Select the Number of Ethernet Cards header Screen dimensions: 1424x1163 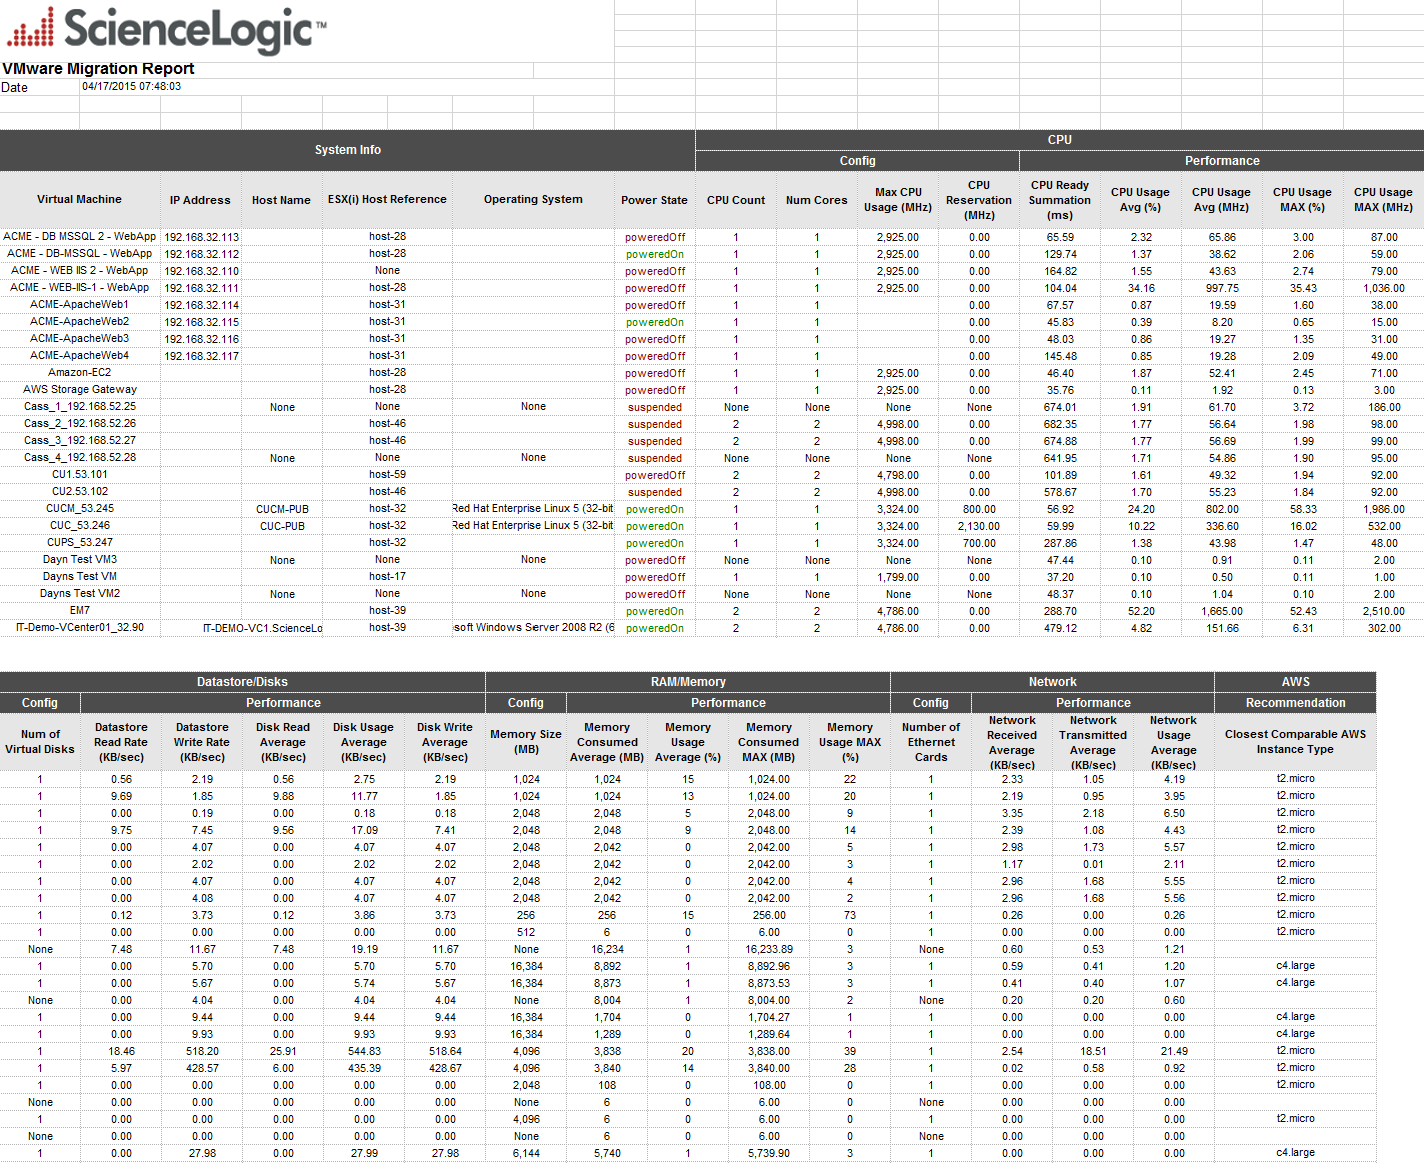point(931,742)
